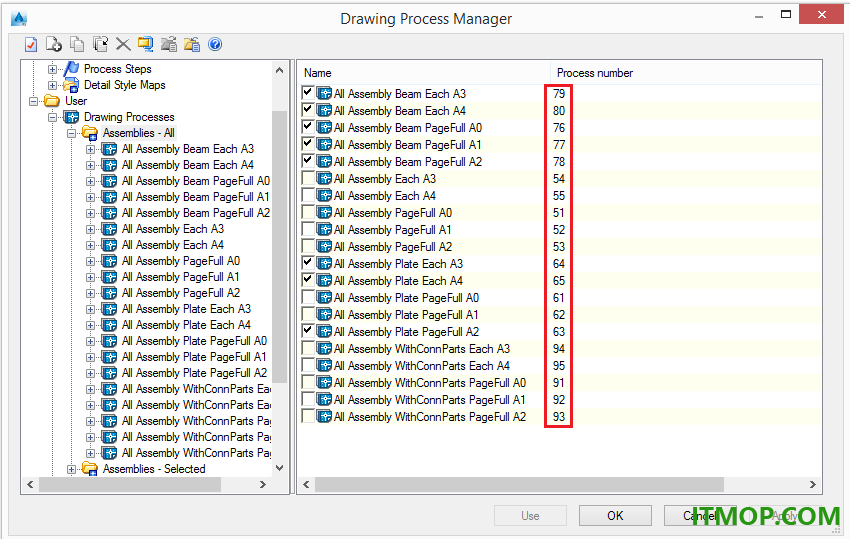Image resolution: width=850 pixels, height=539 pixels.
Task: Click process number 65
Action: (559, 281)
